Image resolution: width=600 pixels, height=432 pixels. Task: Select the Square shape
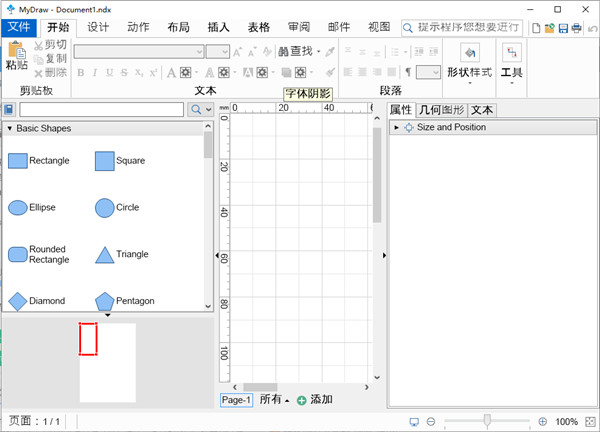coord(120,161)
